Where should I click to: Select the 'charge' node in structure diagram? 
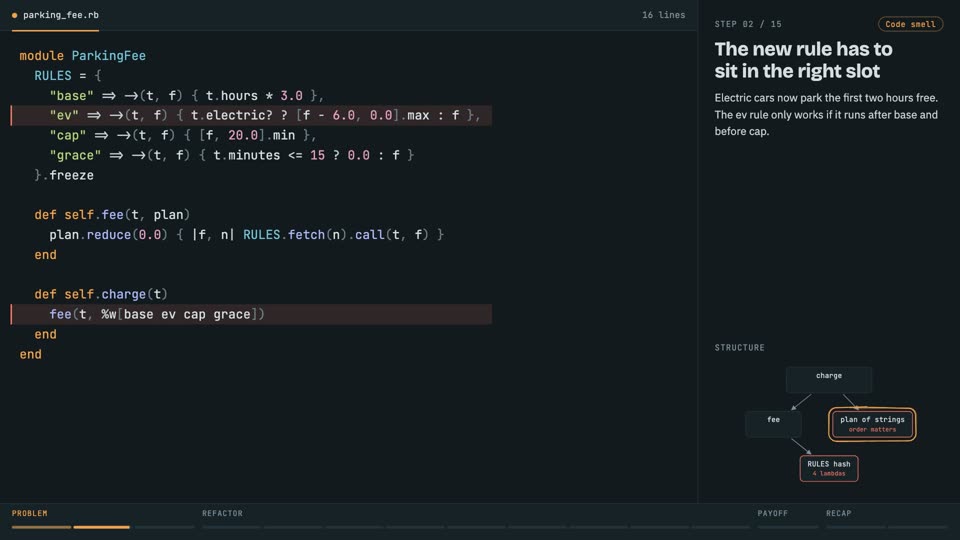(828, 380)
